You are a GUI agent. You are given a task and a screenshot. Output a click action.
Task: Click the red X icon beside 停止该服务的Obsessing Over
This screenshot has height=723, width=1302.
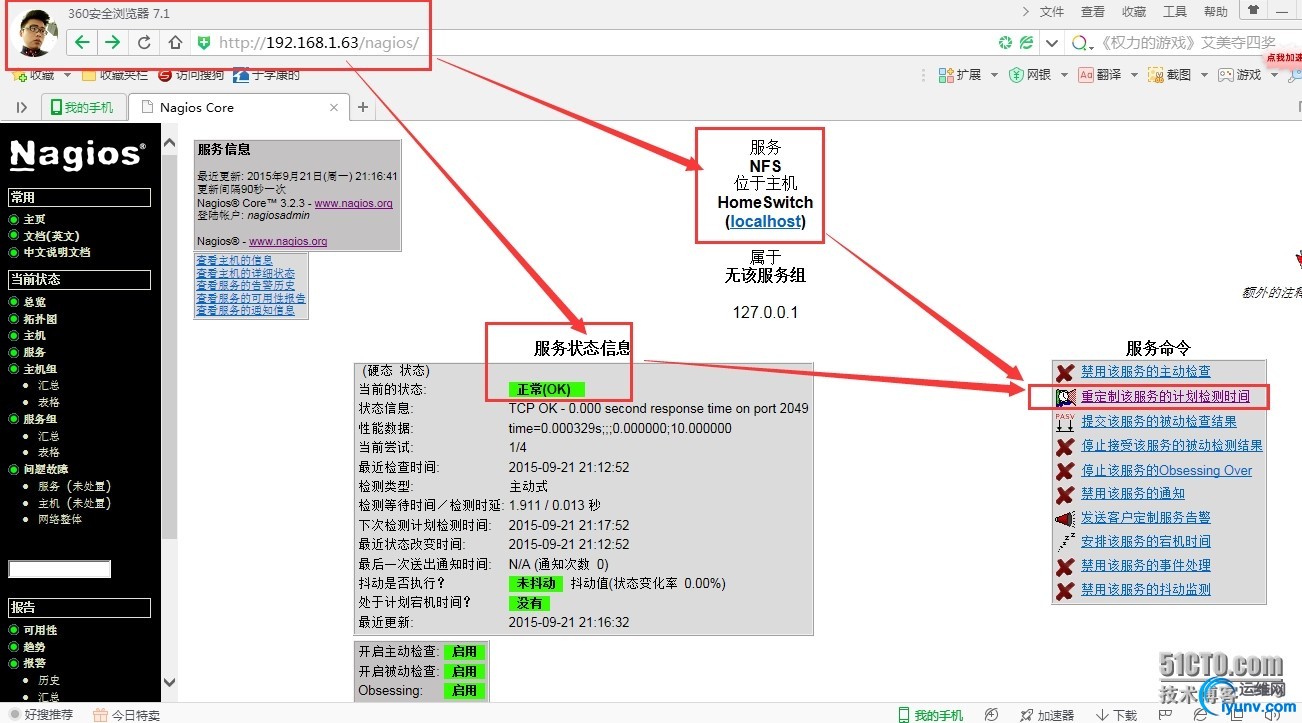pyautogui.click(x=1065, y=470)
